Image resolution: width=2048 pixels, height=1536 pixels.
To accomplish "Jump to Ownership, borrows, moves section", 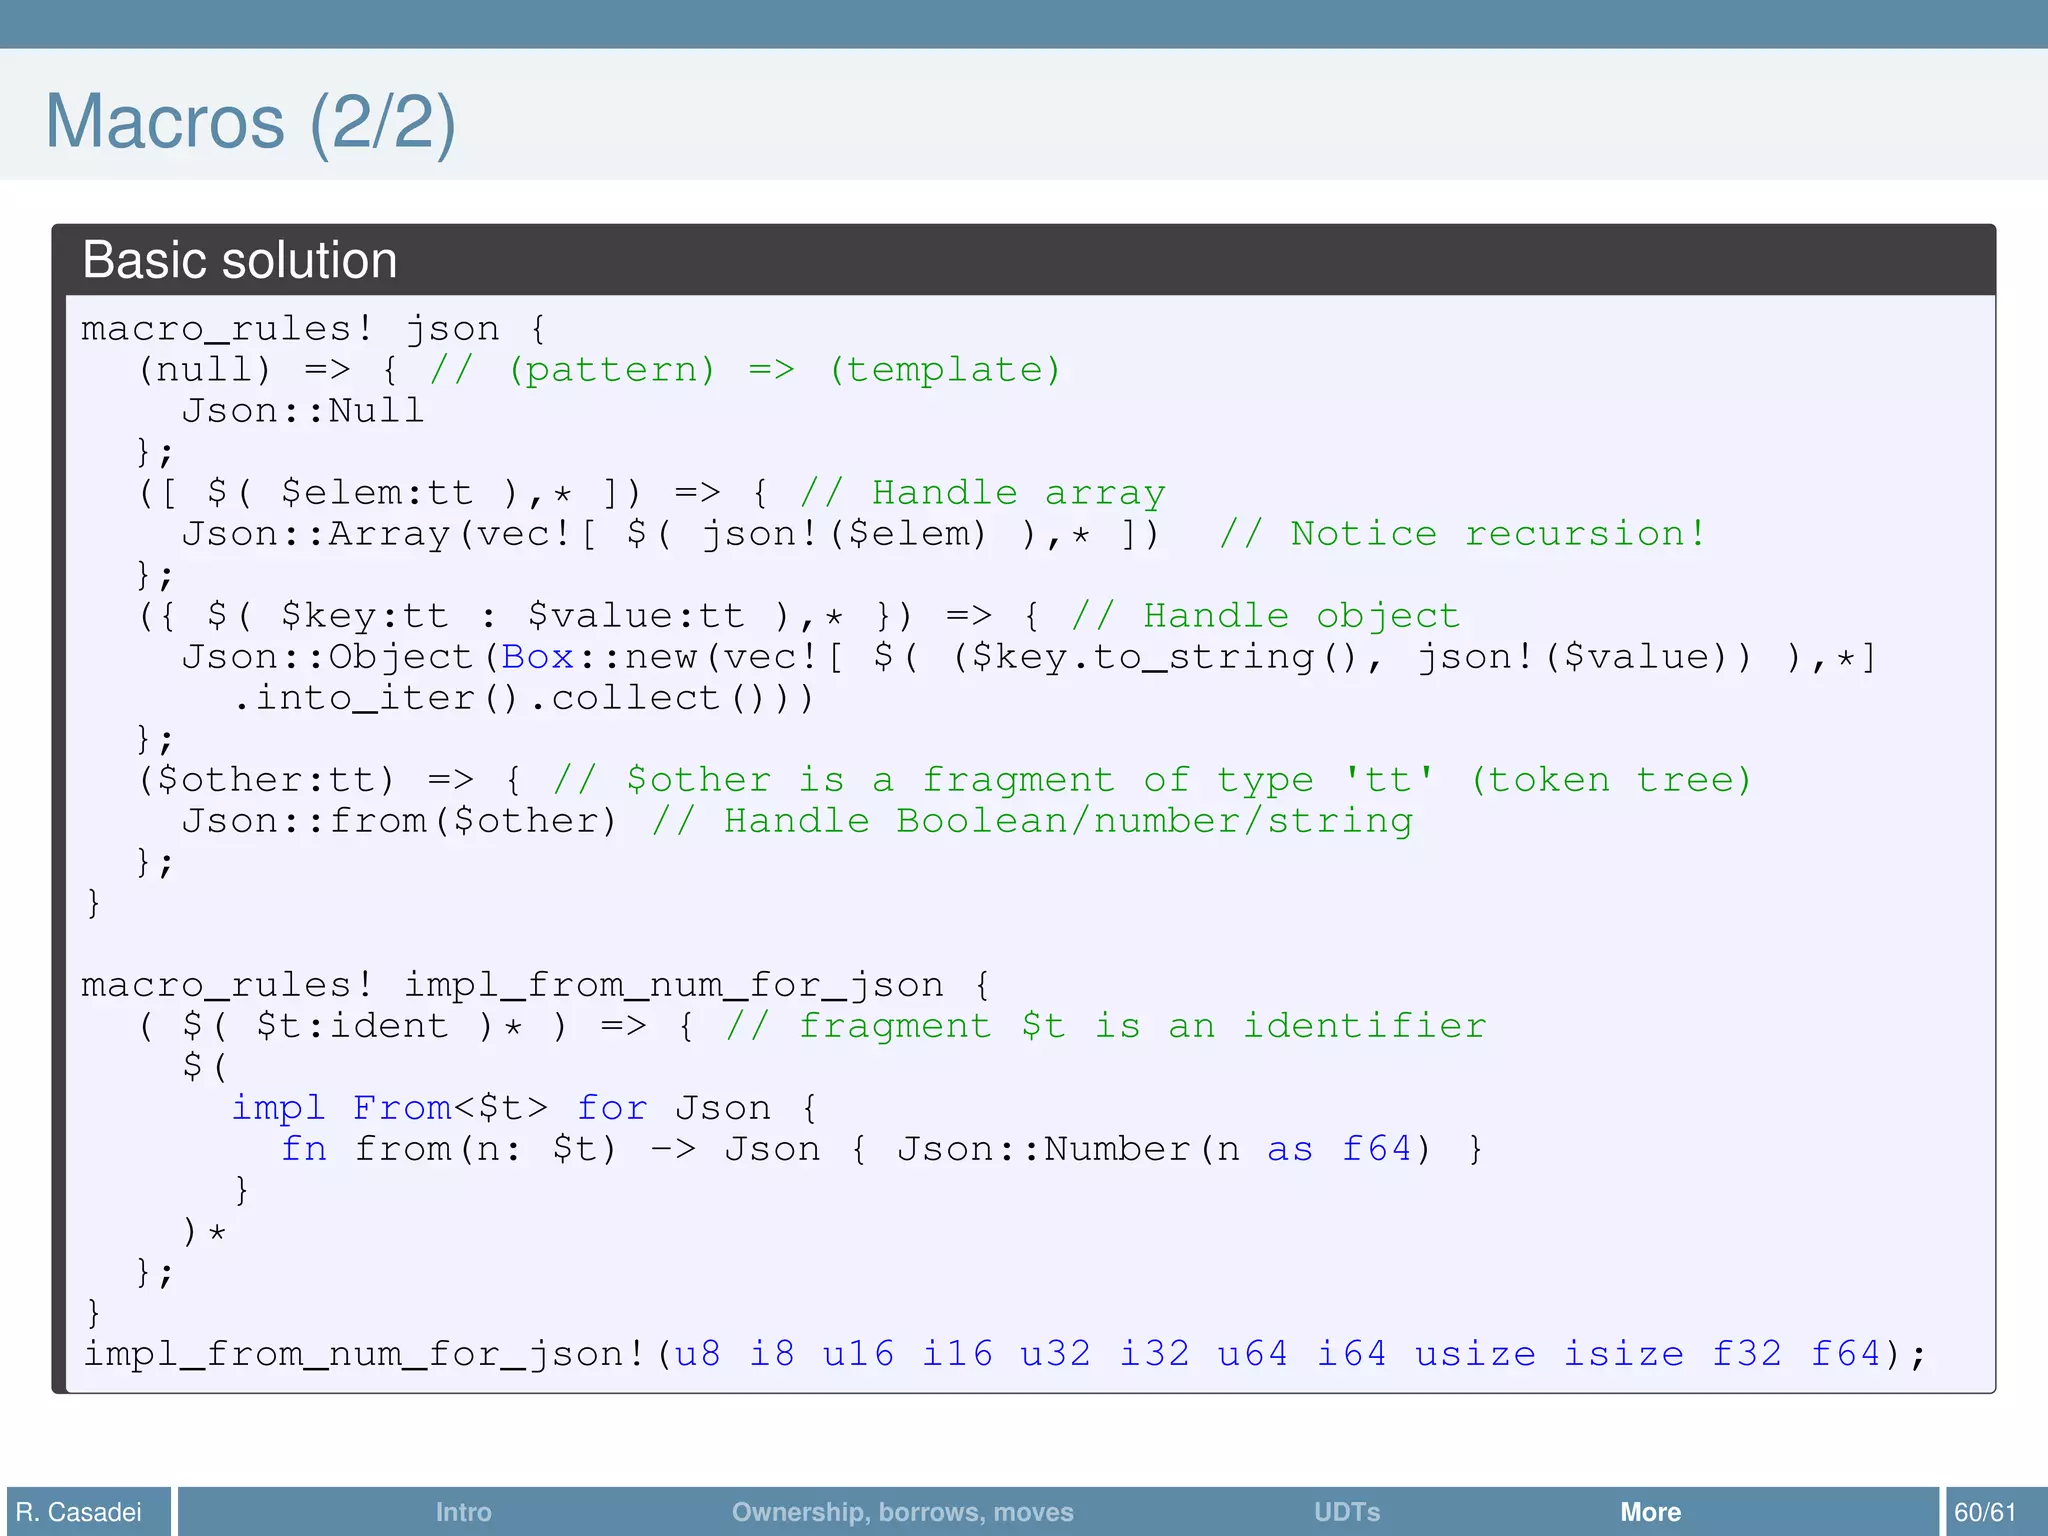I will coord(902,1511).
